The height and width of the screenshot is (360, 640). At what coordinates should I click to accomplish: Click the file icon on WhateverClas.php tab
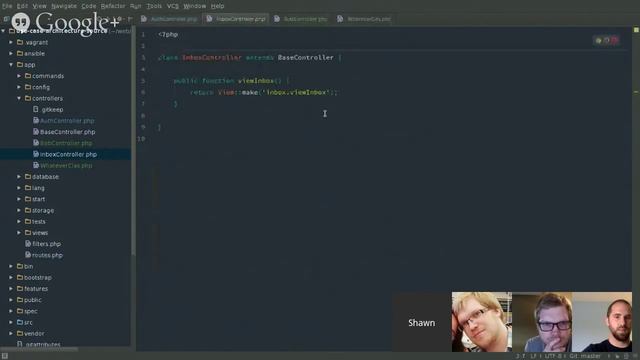click(340, 19)
